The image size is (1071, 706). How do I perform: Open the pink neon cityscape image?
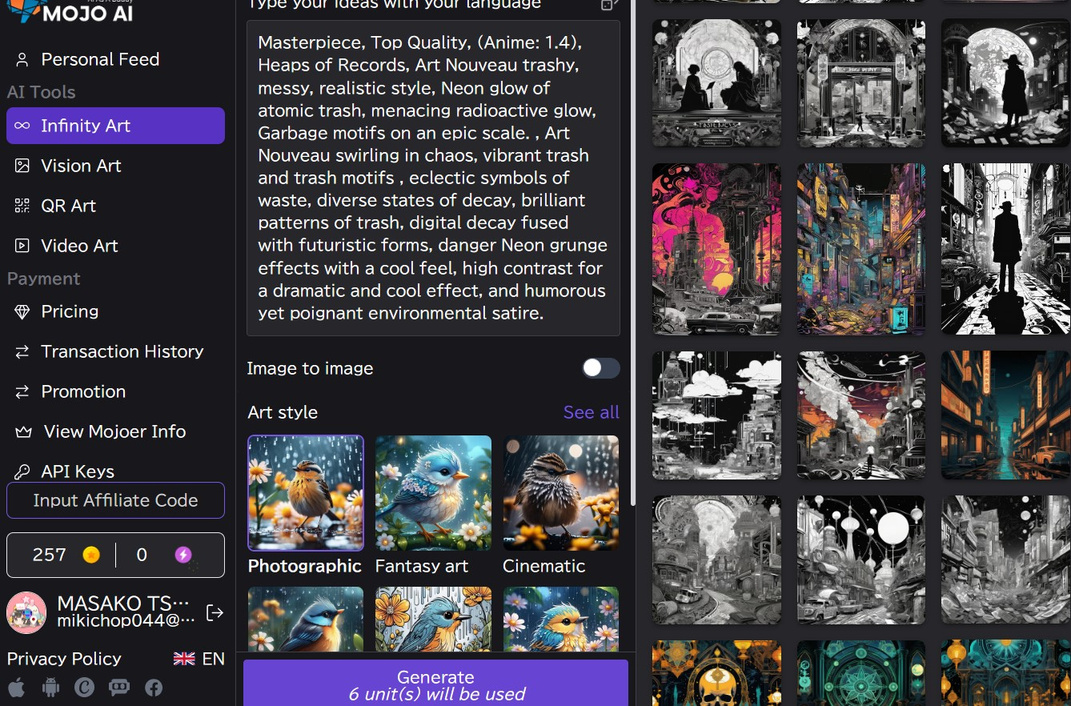tap(717, 249)
